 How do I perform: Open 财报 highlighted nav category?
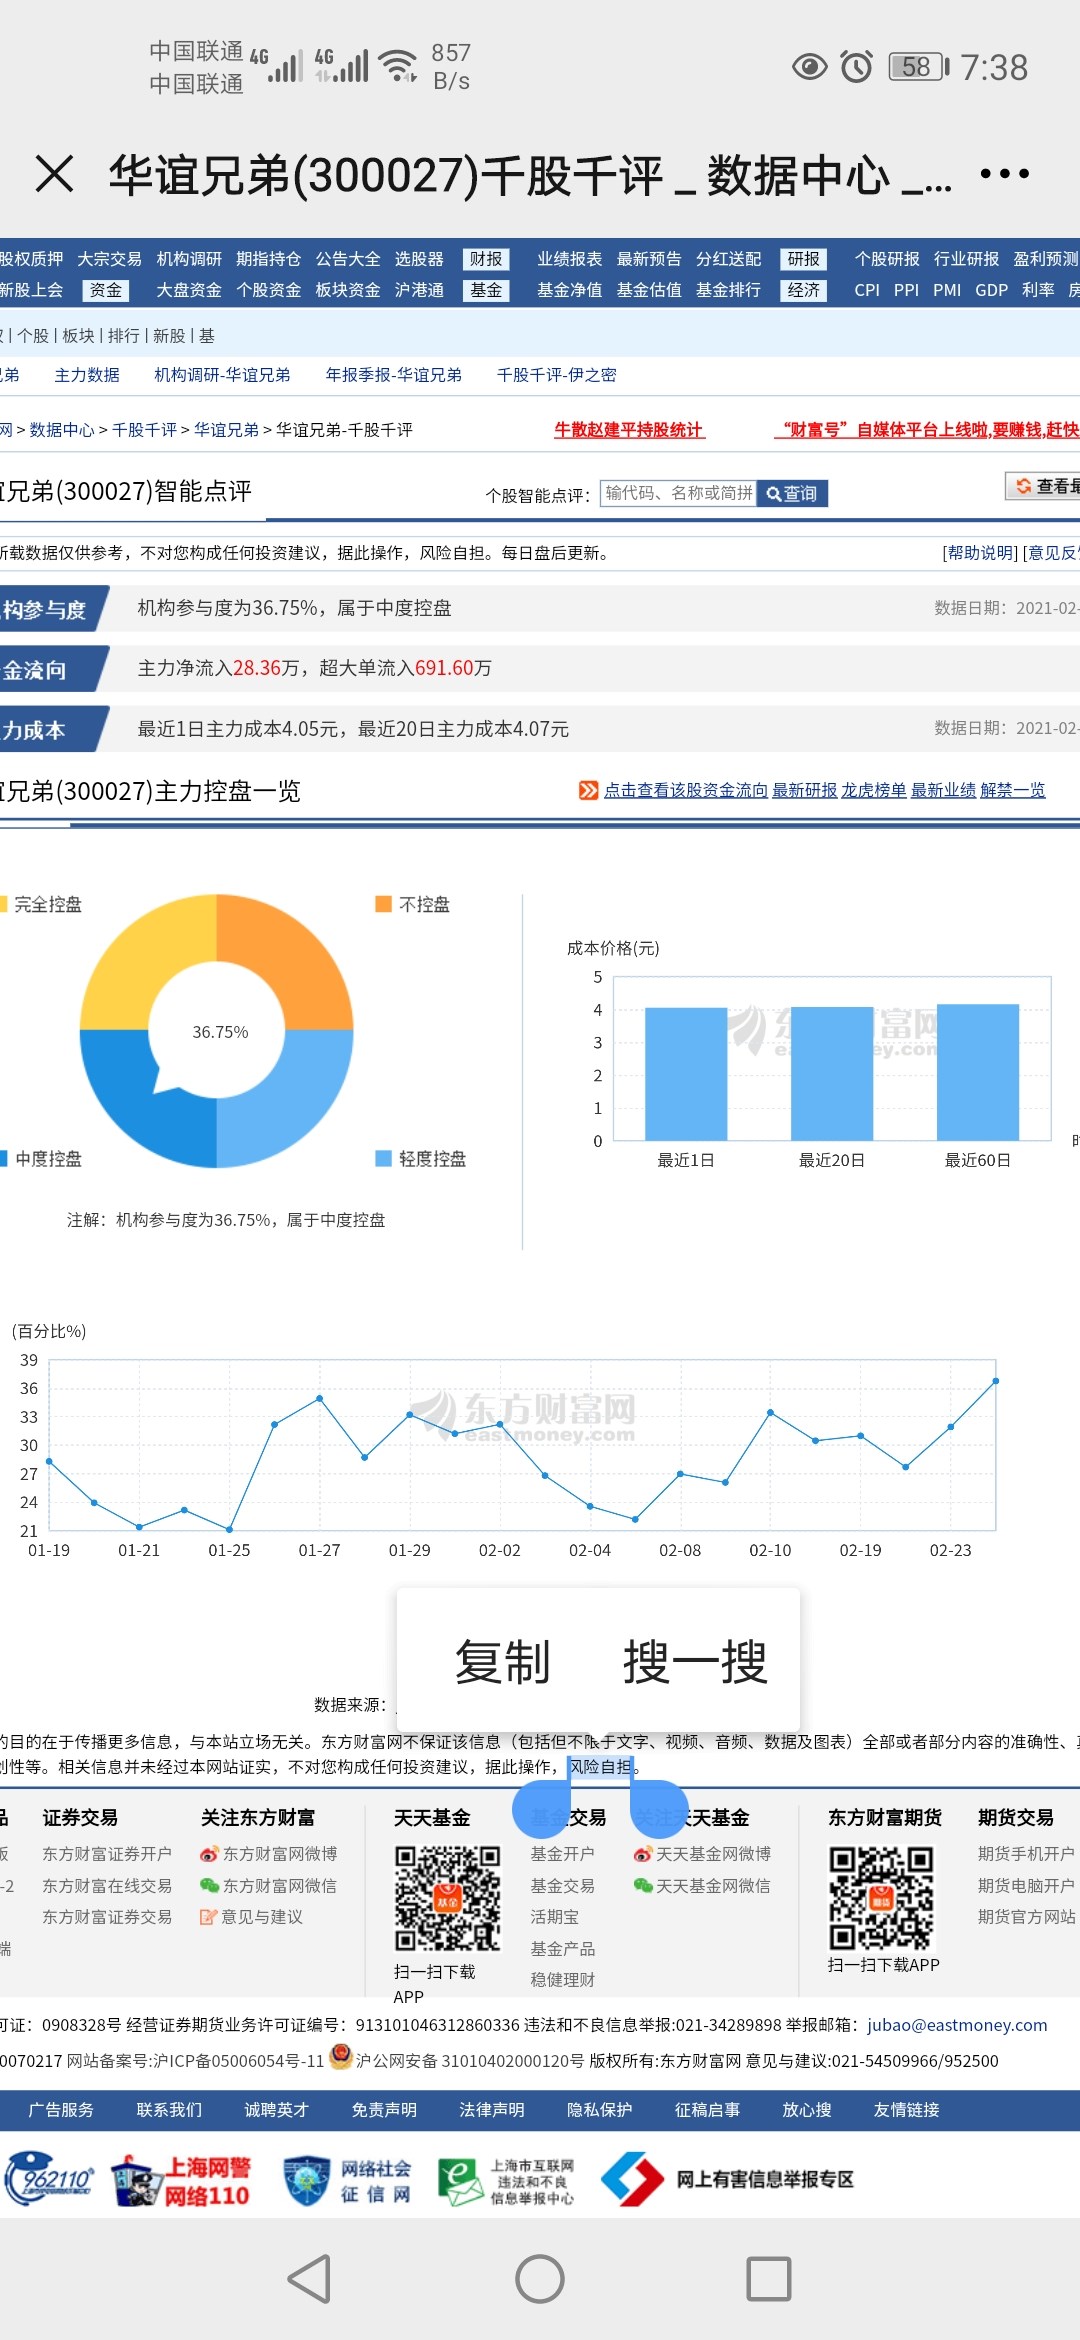click(x=486, y=259)
